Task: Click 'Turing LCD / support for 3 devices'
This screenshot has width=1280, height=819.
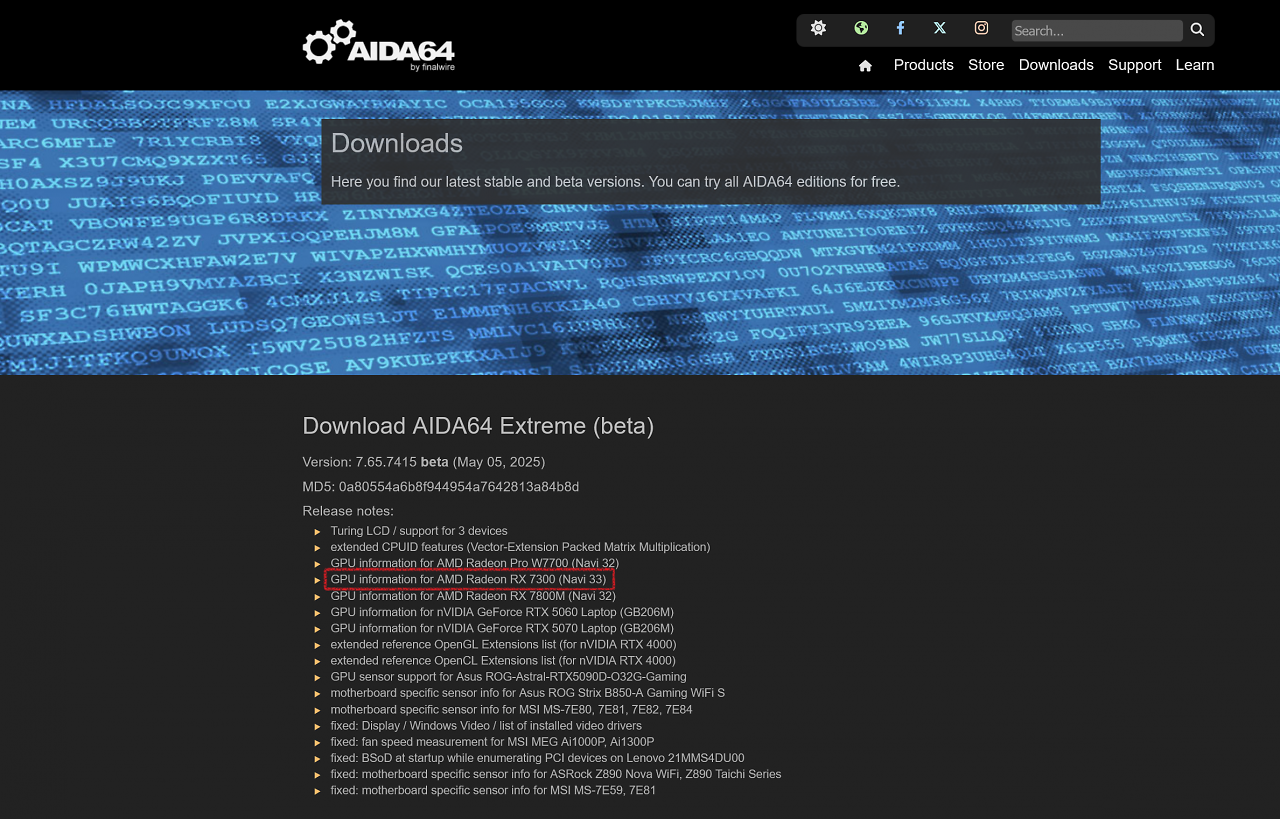Action: click(419, 531)
